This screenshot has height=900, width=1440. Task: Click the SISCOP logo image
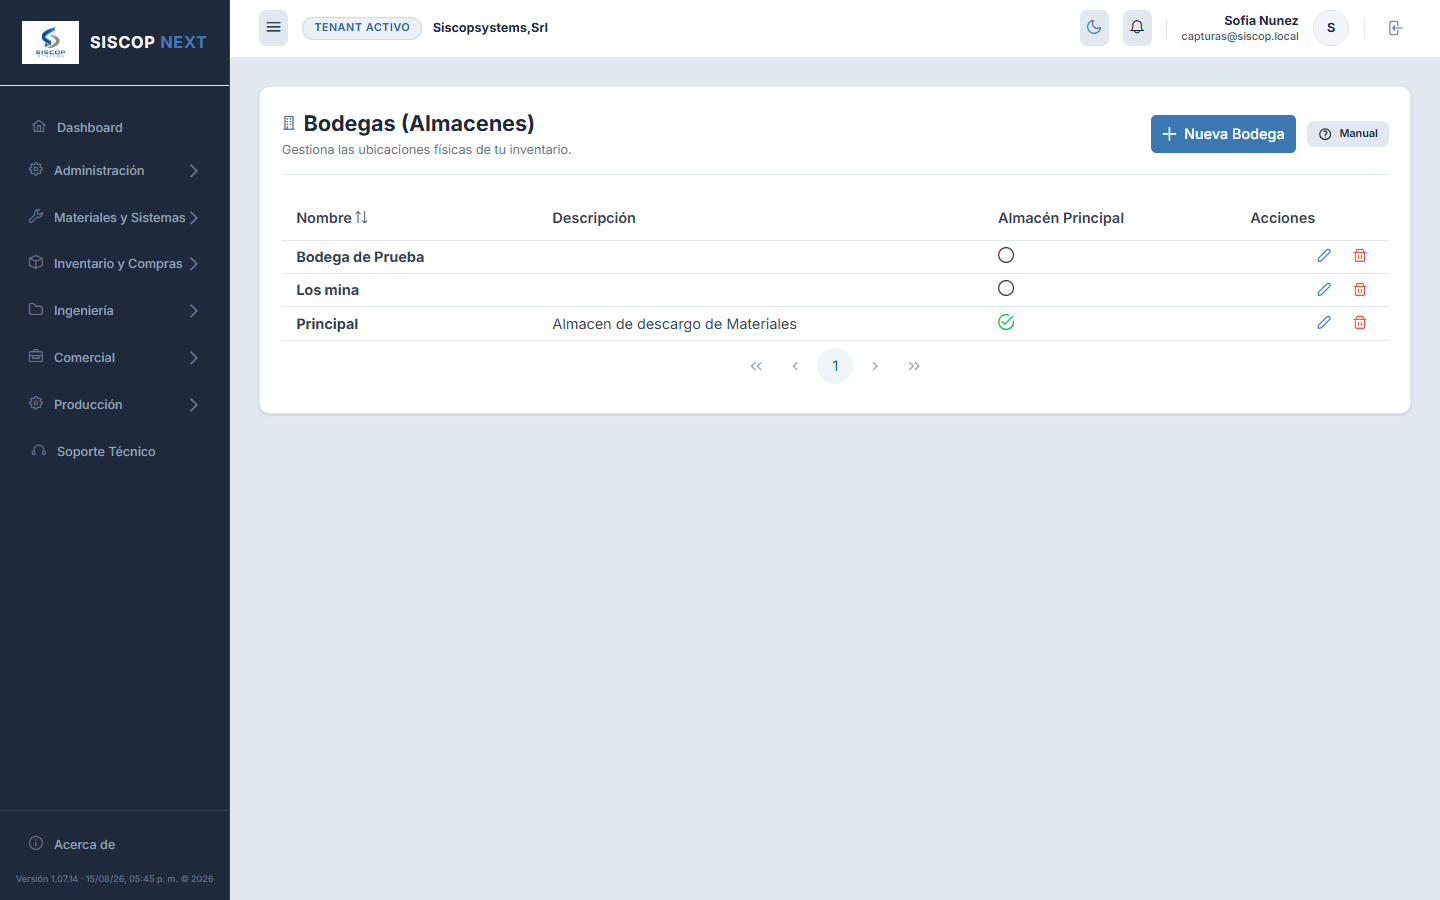click(x=50, y=42)
